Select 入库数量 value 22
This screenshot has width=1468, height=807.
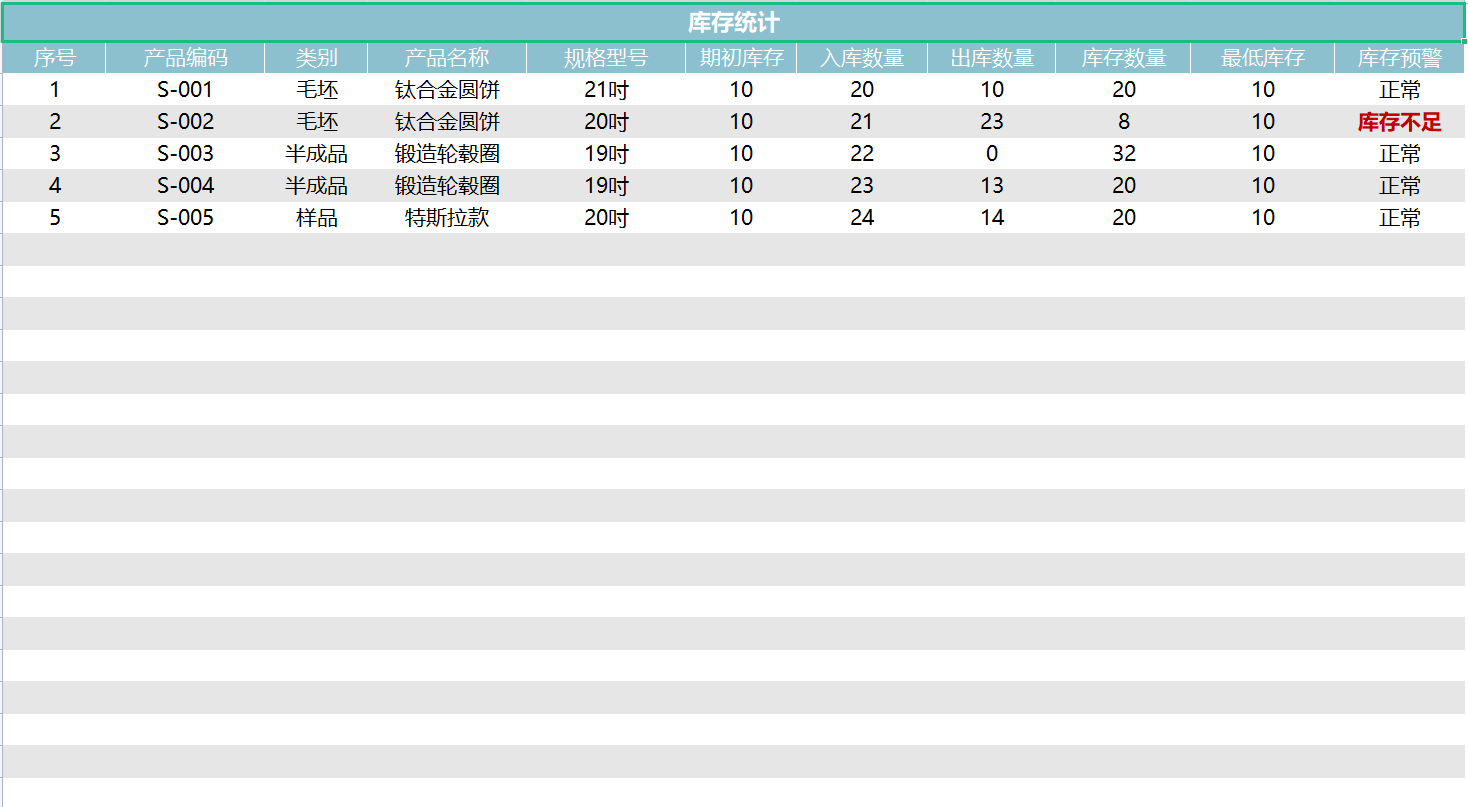pyautogui.click(x=862, y=154)
